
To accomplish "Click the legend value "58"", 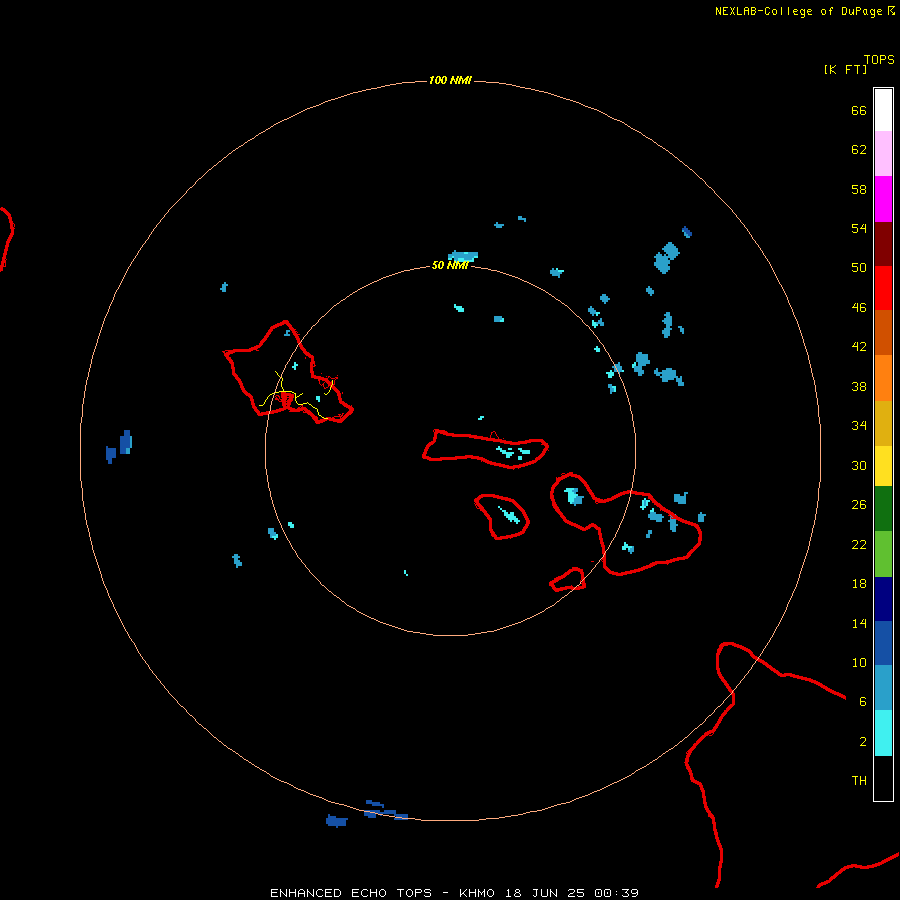I will point(859,189).
